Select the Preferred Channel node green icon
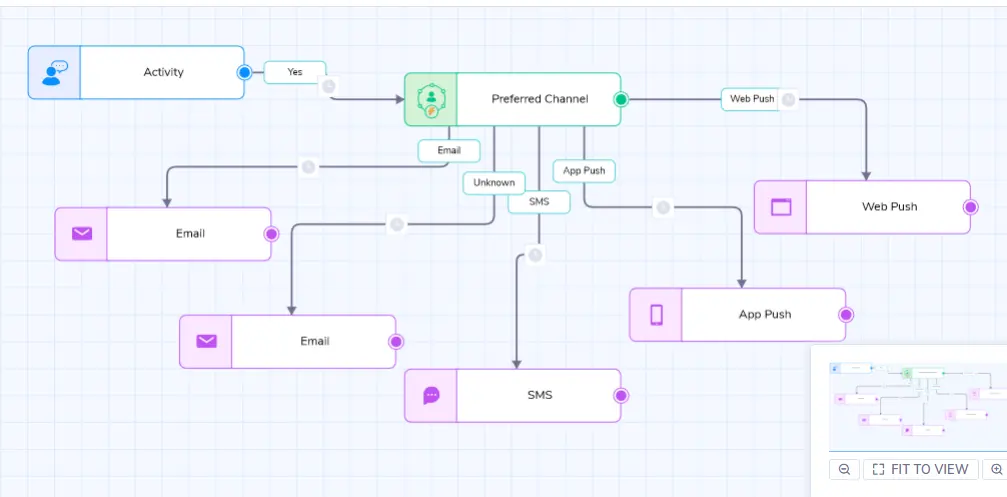 pos(431,100)
